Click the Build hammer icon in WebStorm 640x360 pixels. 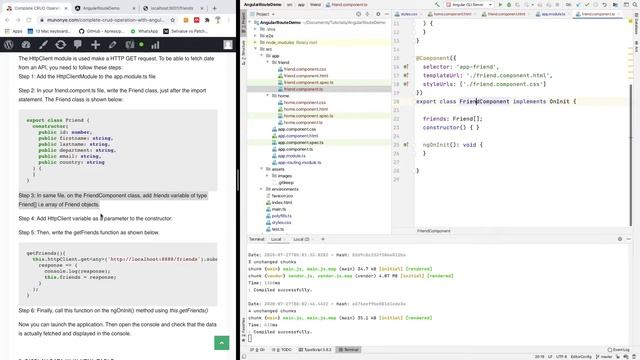(x=437, y=4)
